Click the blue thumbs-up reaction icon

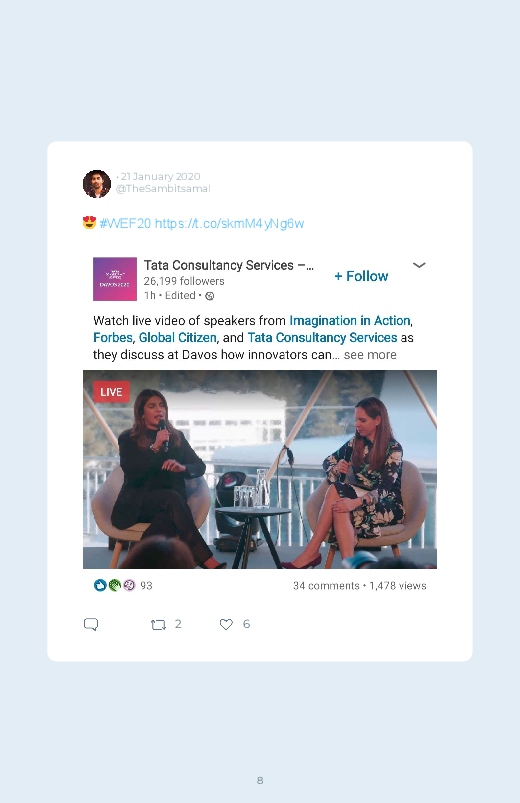[x=100, y=585]
